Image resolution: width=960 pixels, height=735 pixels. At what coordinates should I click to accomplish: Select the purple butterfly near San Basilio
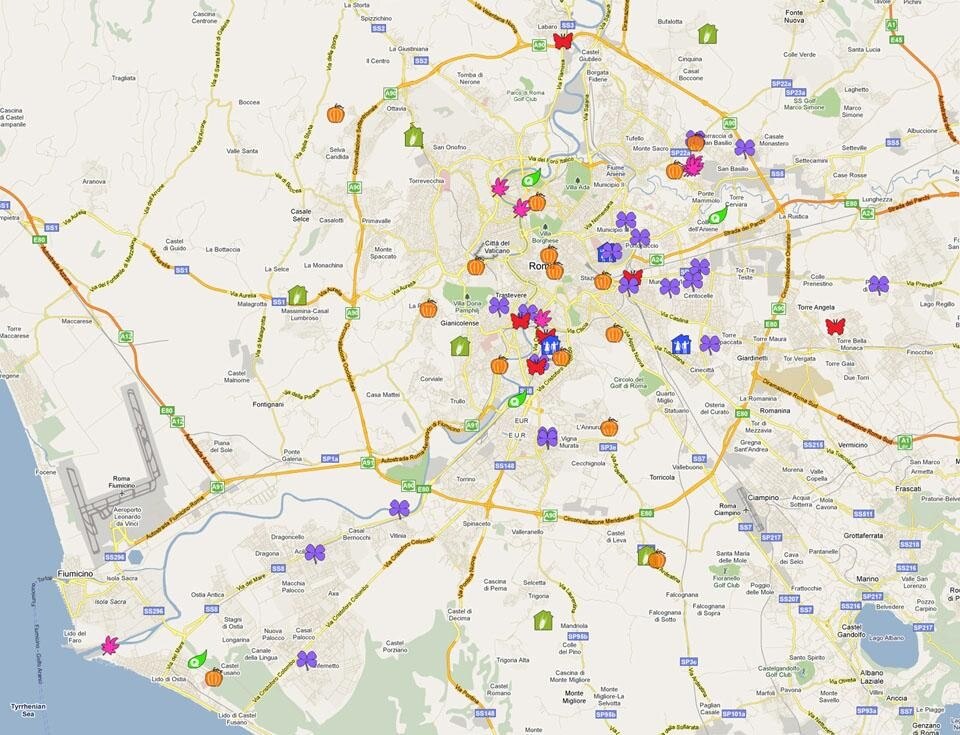click(745, 148)
